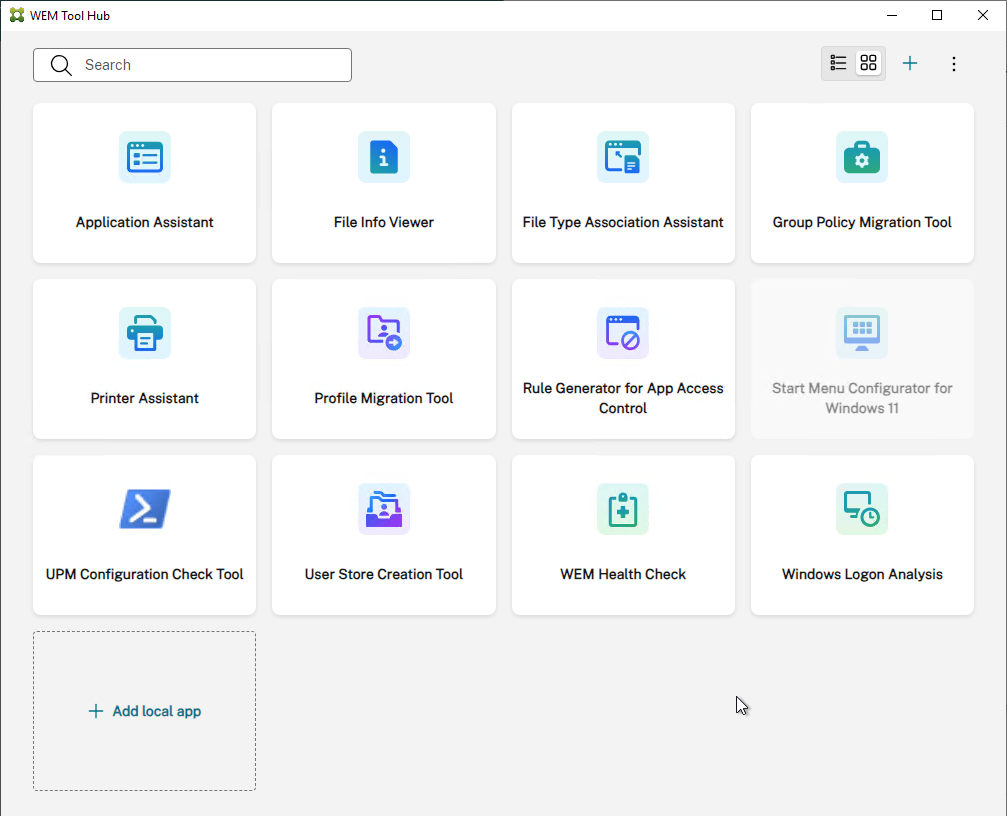Image resolution: width=1007 pixels, height=816 pixels.
Task: Click Rule Generator for App Access Control text
Action: coord(623,398)
